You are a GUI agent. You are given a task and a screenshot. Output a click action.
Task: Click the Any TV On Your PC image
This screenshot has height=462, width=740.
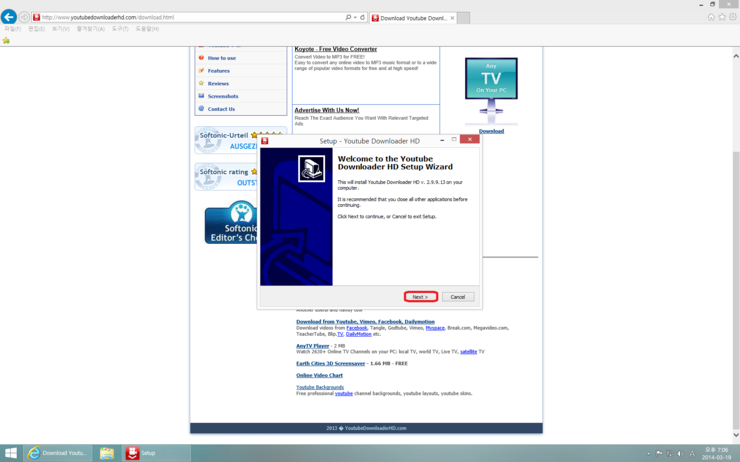pyautogui.click(x=491, y=91)
